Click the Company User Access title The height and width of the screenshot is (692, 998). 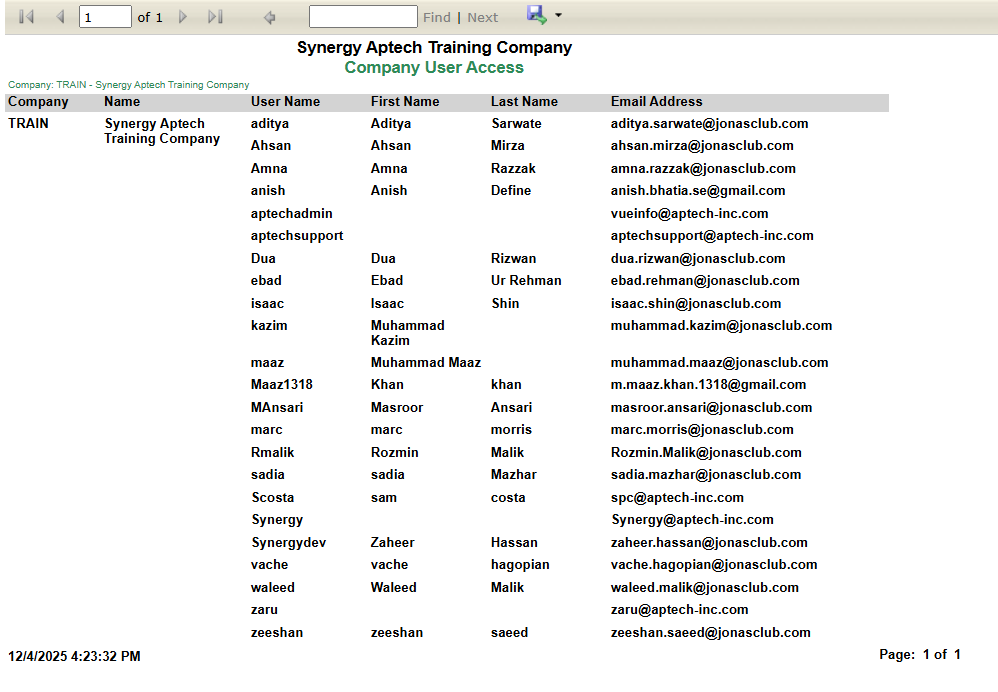click(434, 67)
